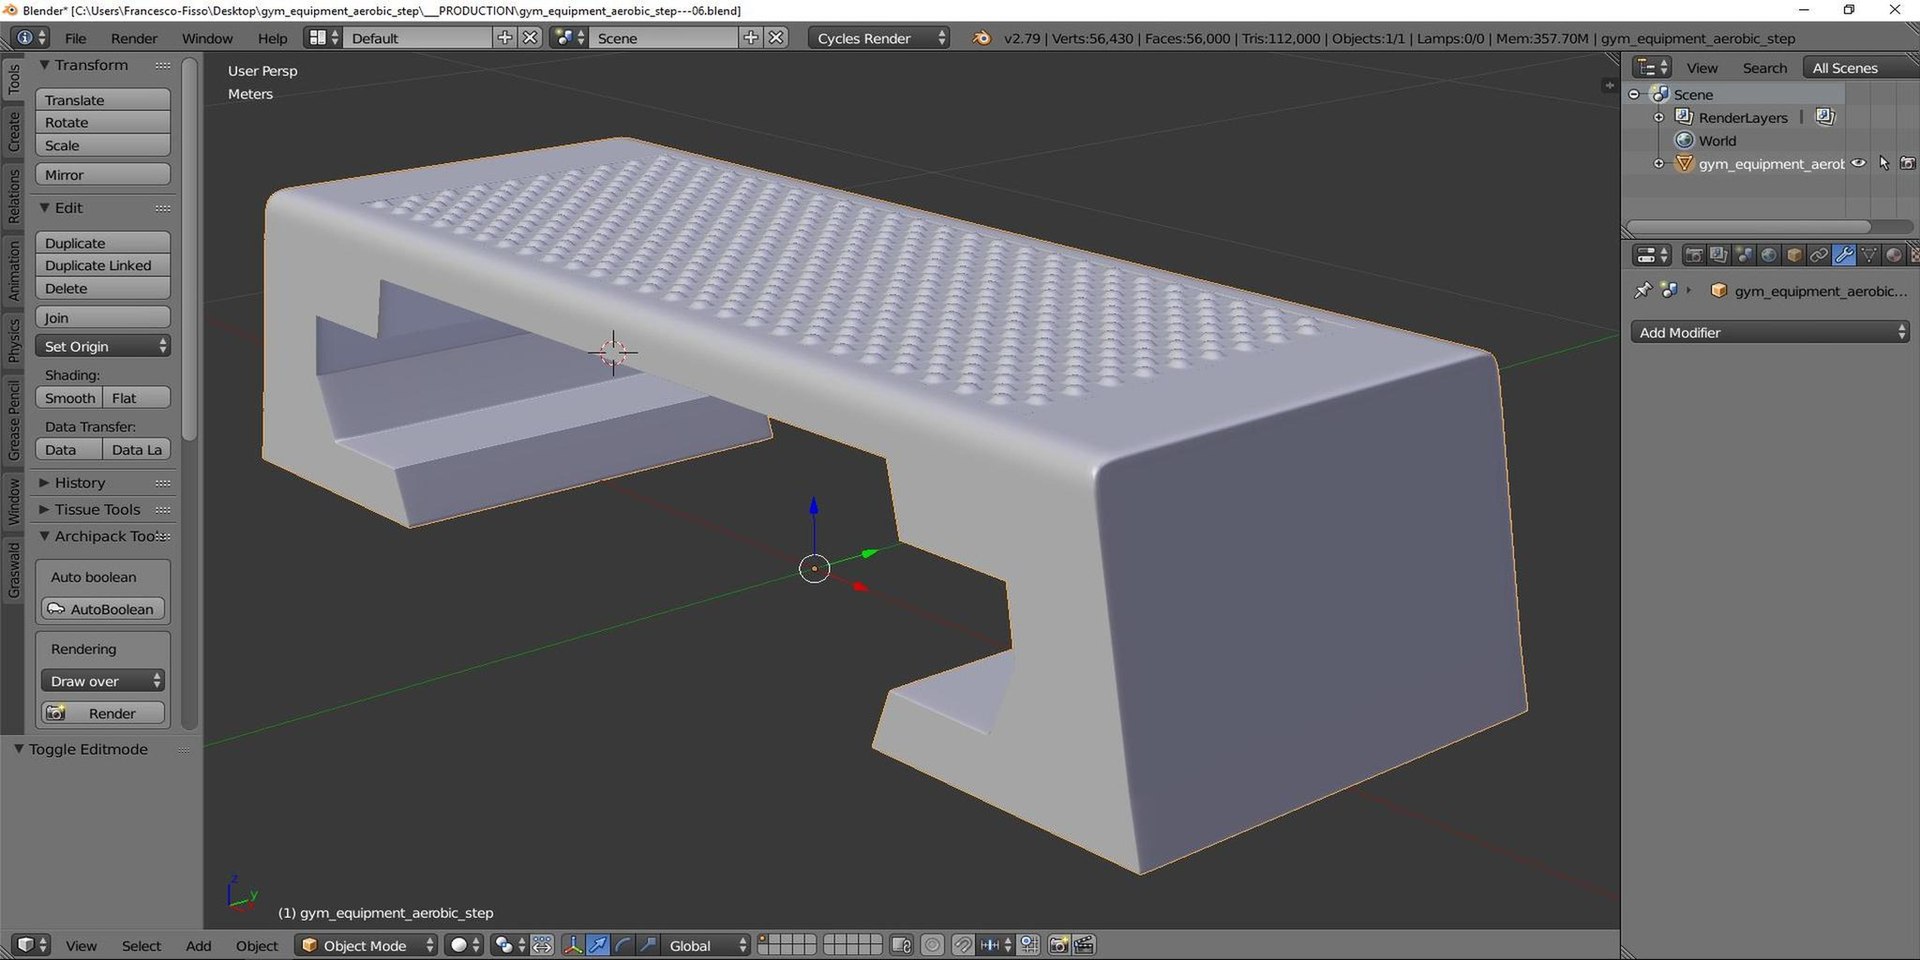Open the Cycles Render engine dropdown

coord(878,38)
